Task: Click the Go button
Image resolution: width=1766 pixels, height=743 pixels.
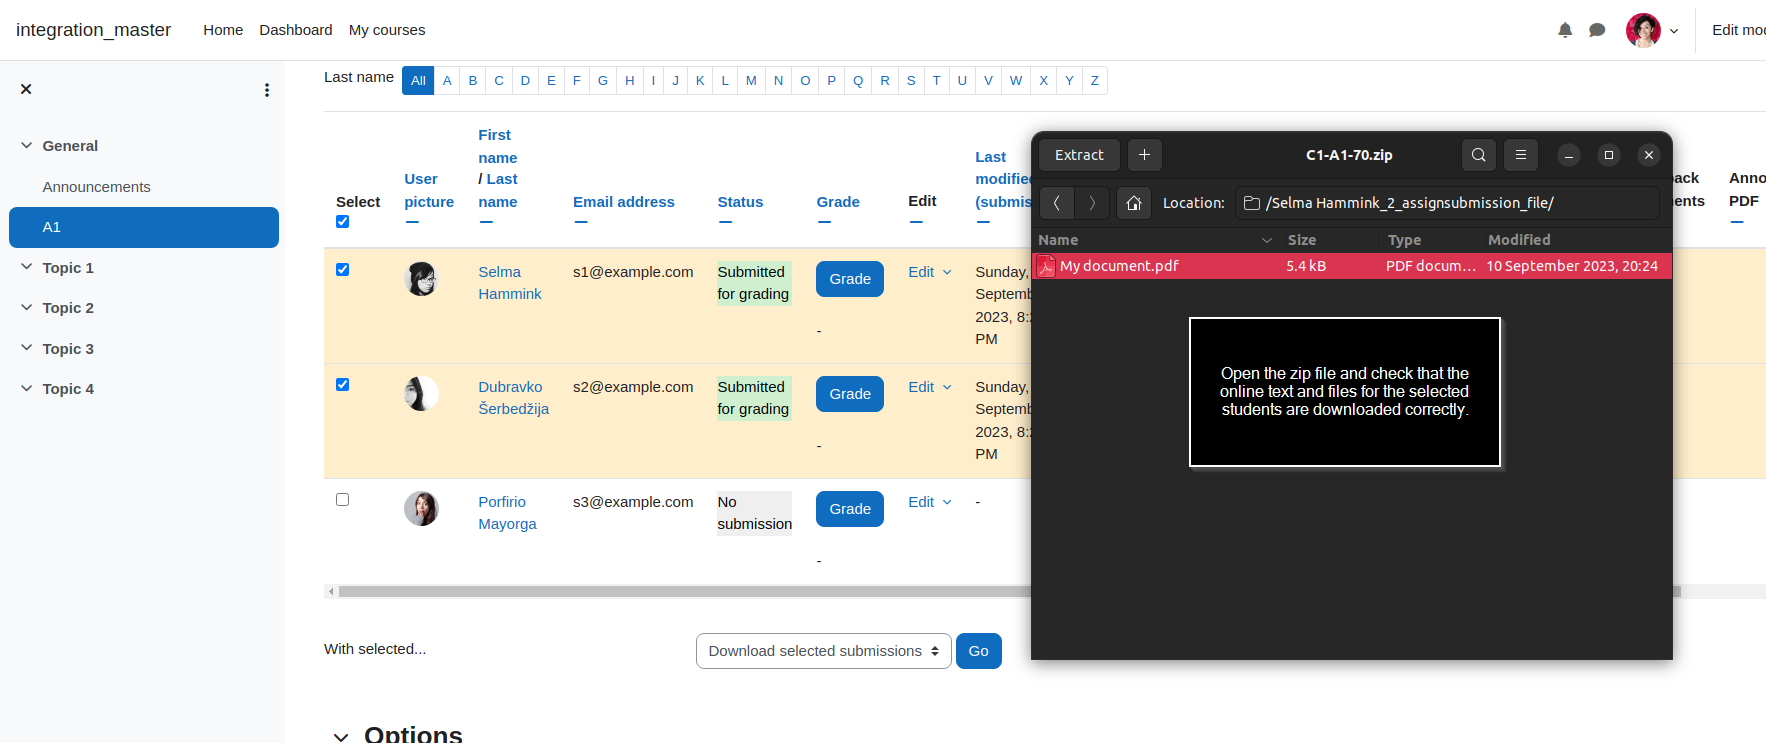Action: (x=979, y=651)
